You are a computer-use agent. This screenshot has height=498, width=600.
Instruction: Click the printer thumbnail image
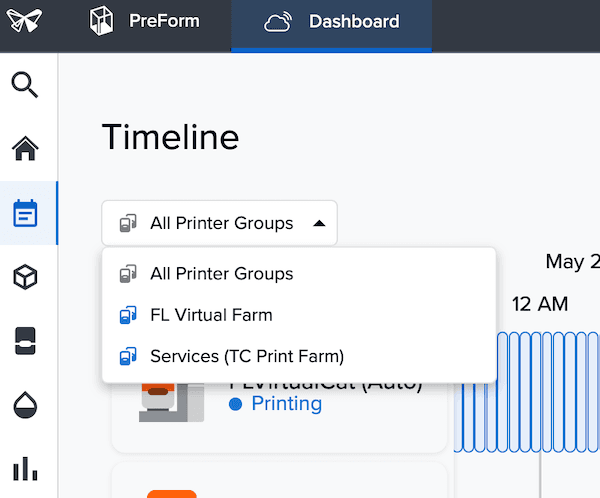171,402
